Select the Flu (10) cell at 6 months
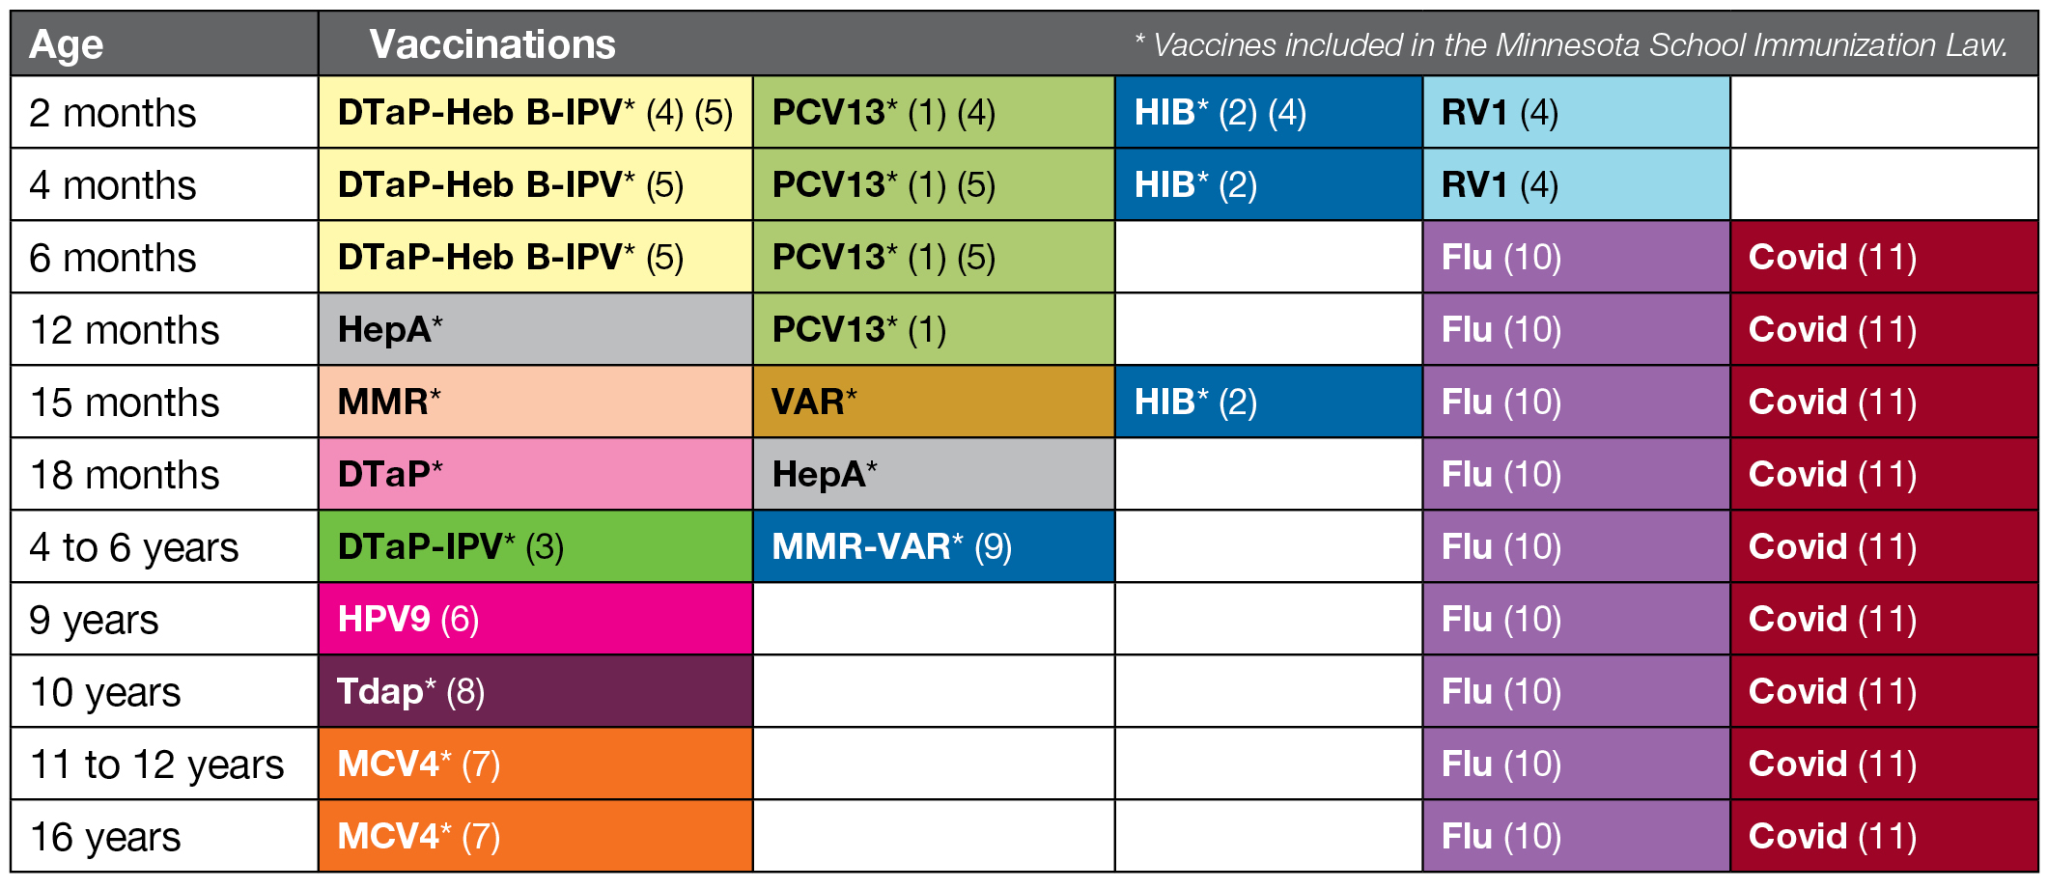 point(1576,257)
